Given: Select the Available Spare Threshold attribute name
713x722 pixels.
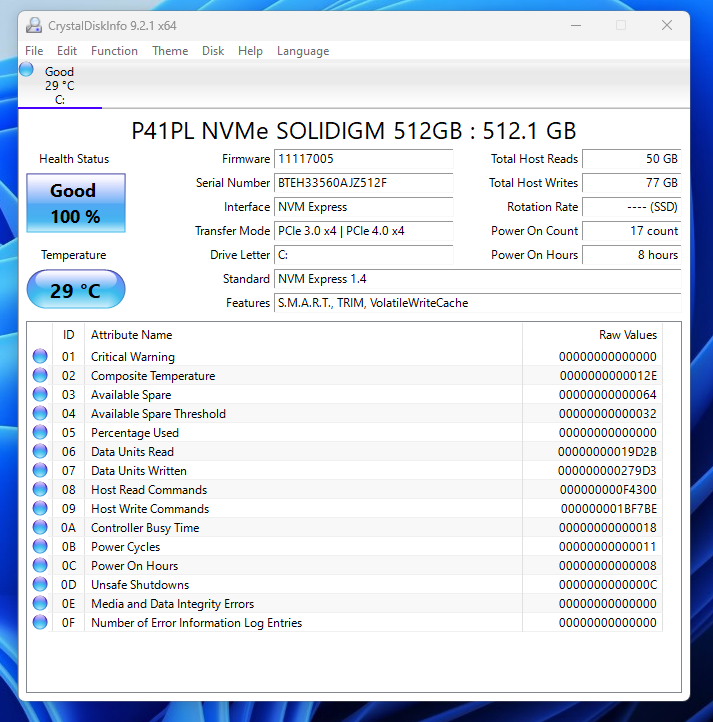Looking at the screenshot, I should tap(158, 414).
